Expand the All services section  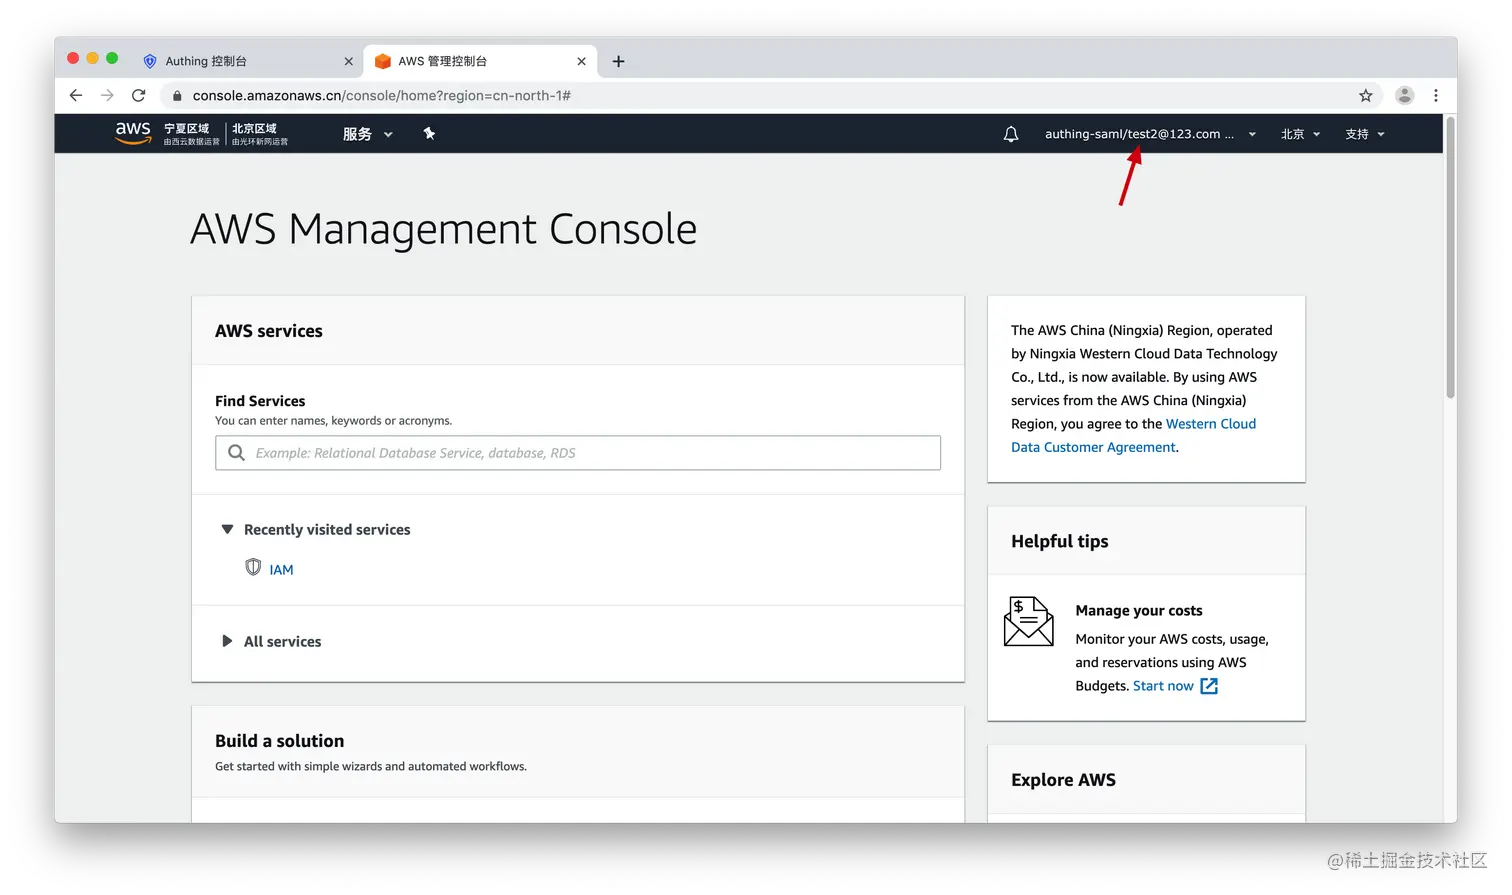click(271, 642)
